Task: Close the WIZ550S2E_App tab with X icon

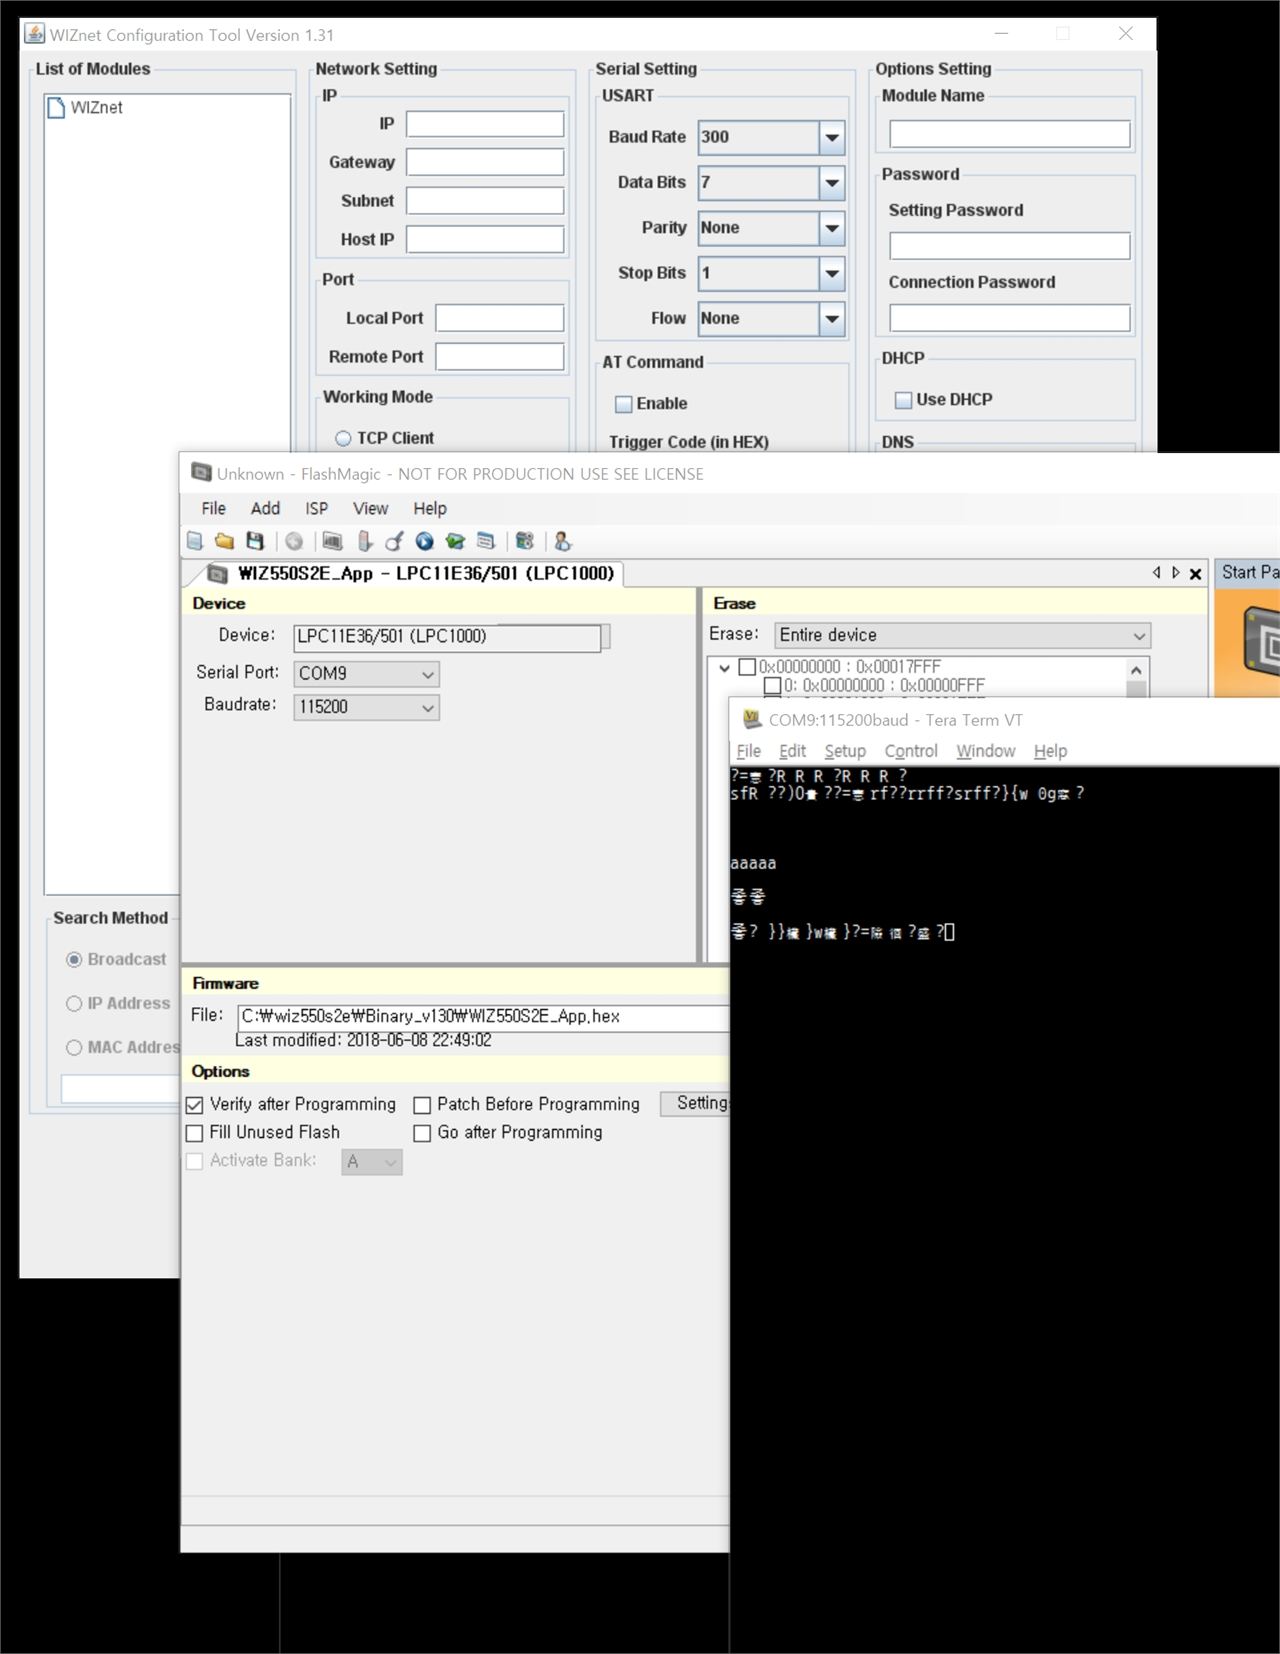Action: click(x=1195, y=574)
